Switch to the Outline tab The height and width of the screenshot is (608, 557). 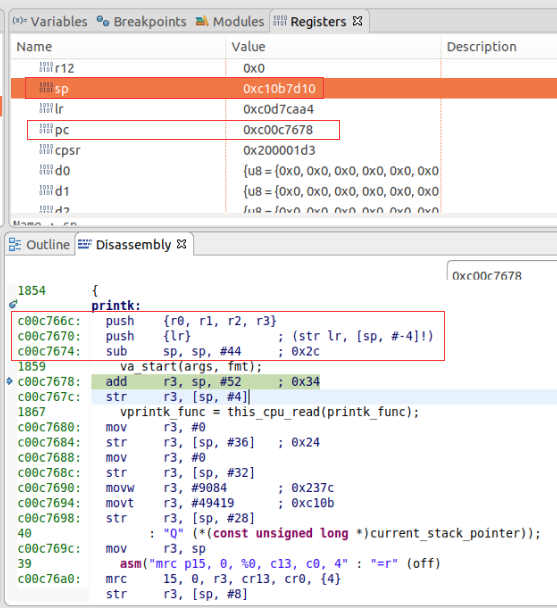(x=39, y=245)
